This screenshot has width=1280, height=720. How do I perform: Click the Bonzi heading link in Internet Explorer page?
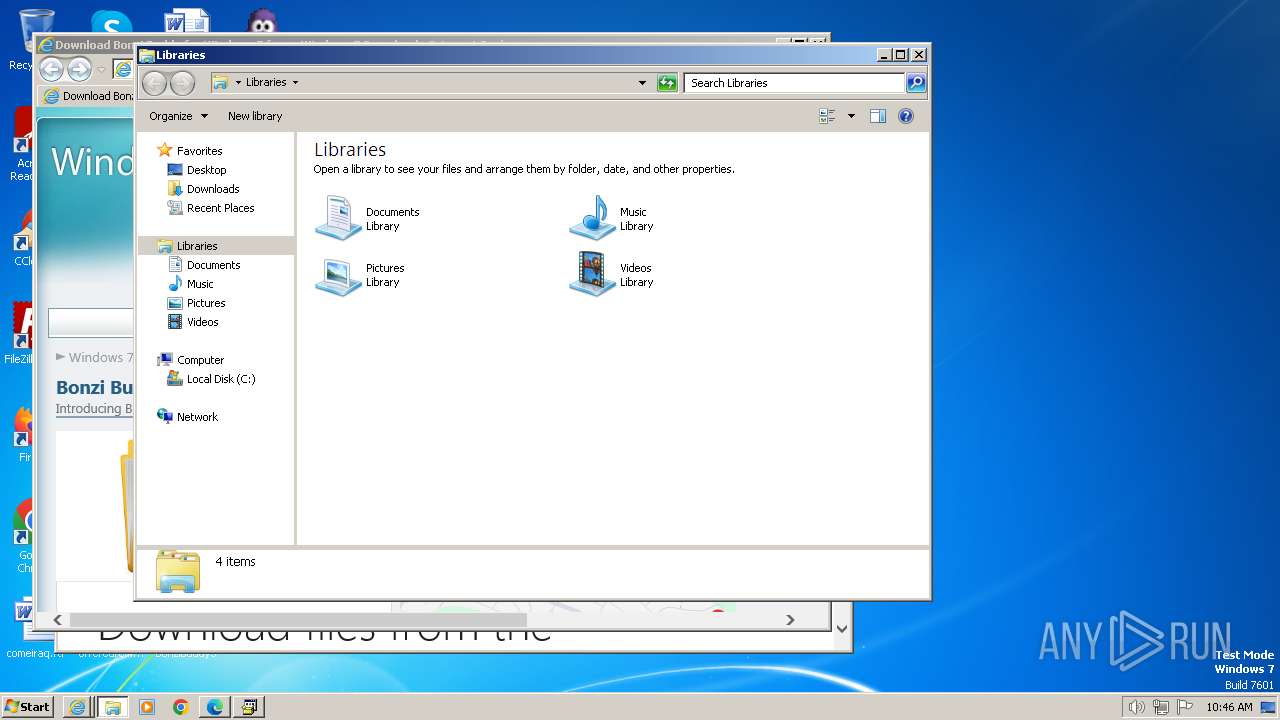[95, 387]
